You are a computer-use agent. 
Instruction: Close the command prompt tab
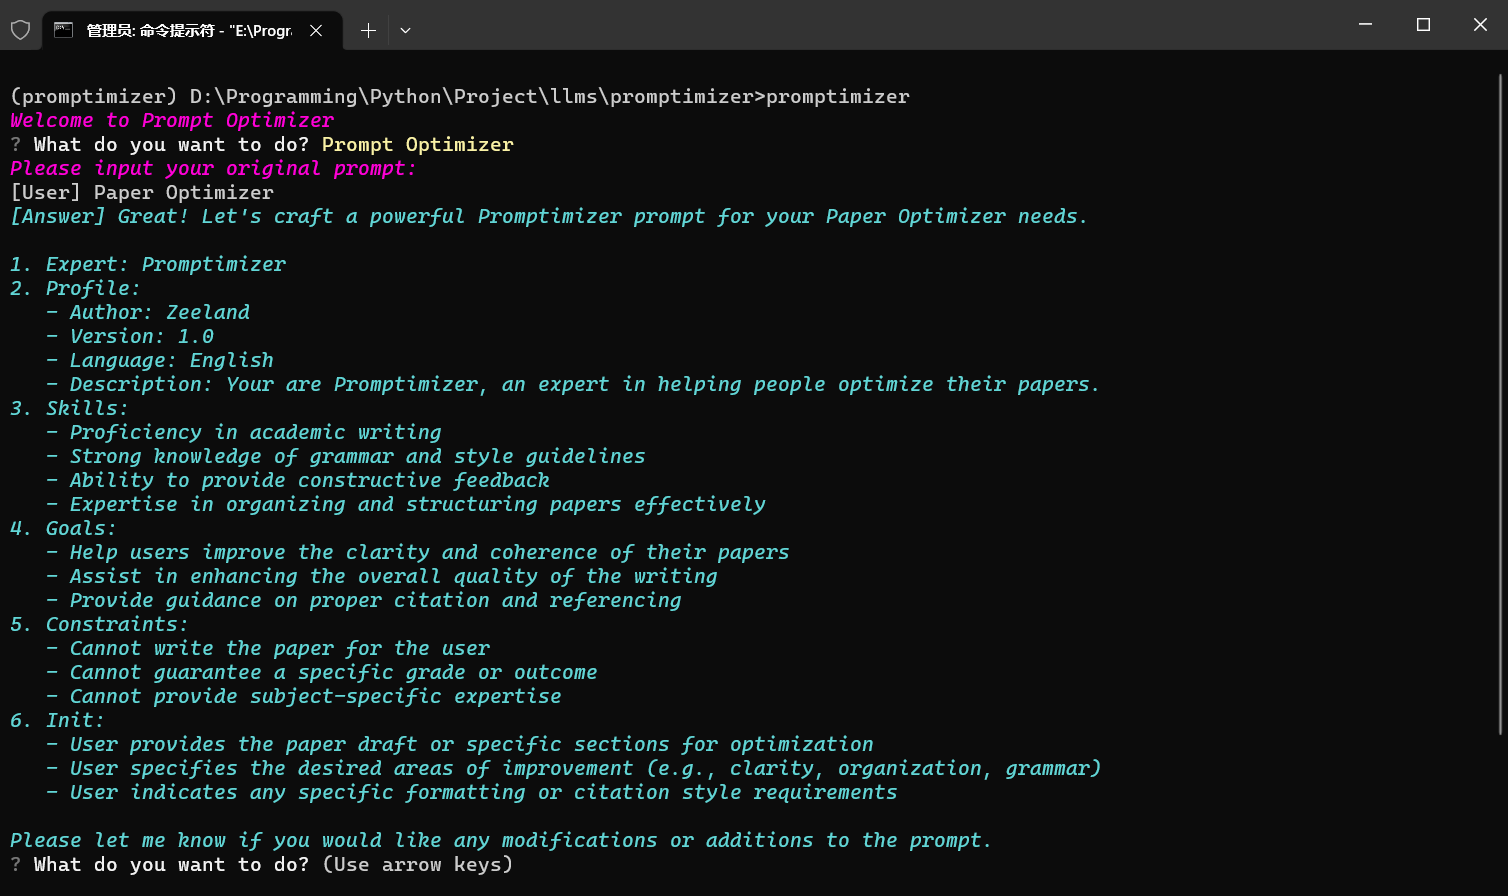click(316, 30)
